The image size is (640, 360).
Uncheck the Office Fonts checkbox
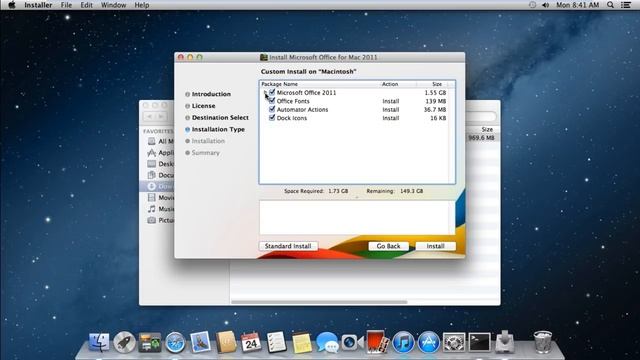click(272, 101)
